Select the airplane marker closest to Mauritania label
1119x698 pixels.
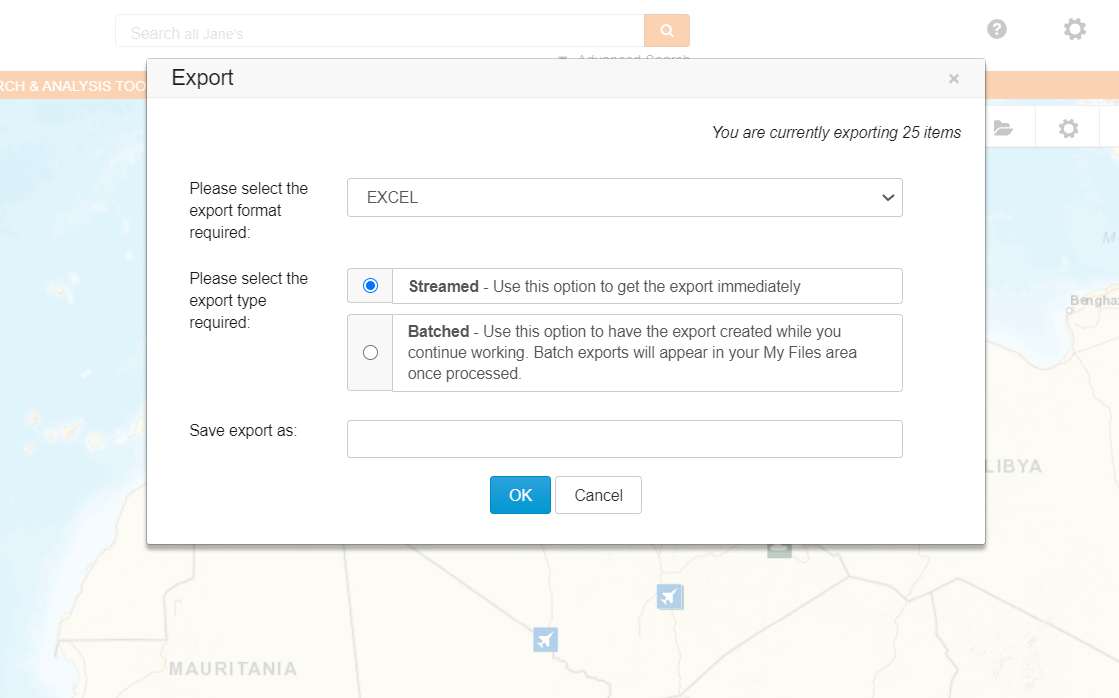[x=545, y=639]
